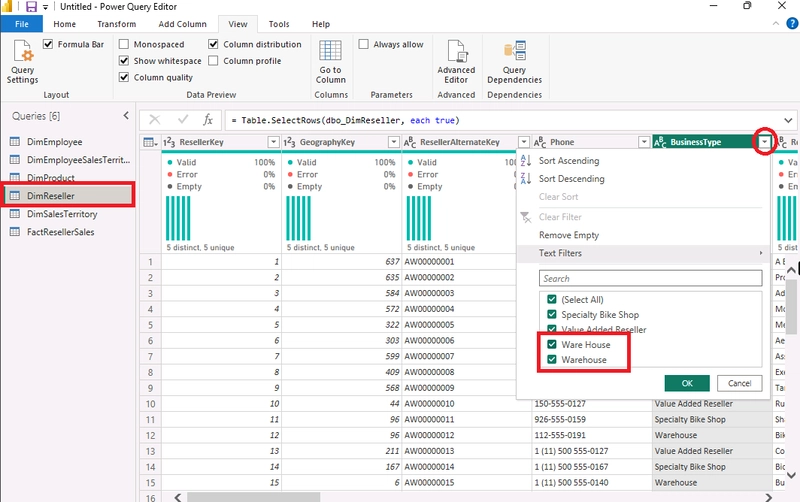Switch to the Tools tab
The width and height of the screenshot is (800, 502).
coord(279,24)
